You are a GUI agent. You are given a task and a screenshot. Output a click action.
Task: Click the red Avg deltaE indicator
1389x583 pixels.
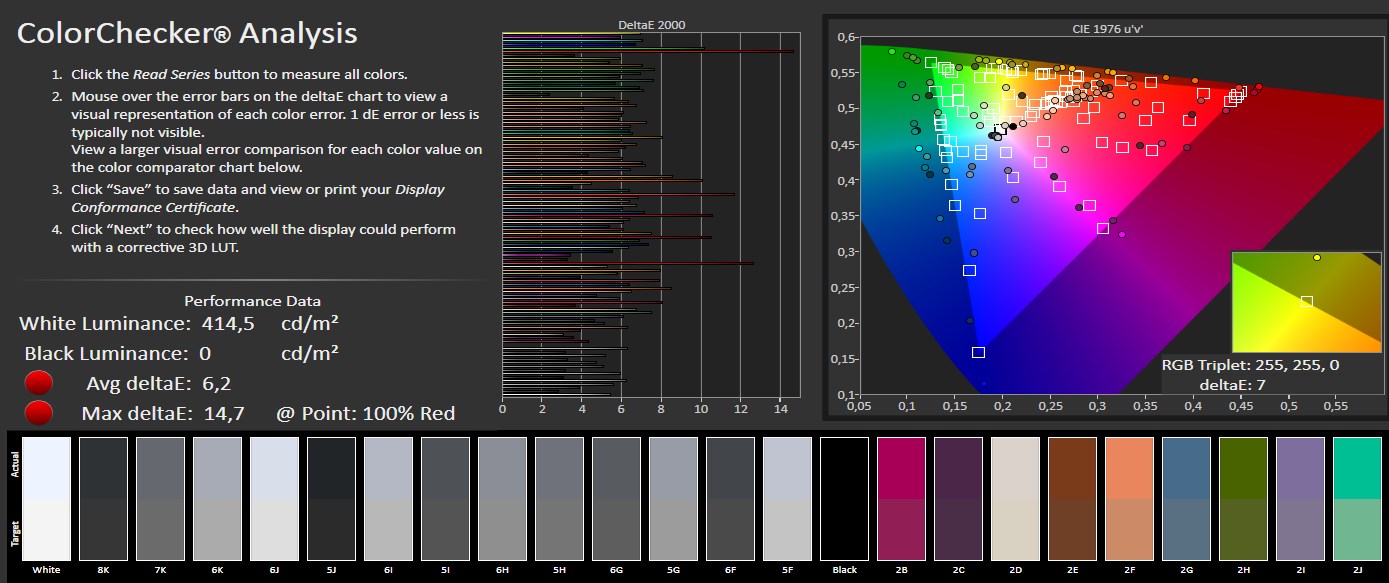tap(39, 384)
